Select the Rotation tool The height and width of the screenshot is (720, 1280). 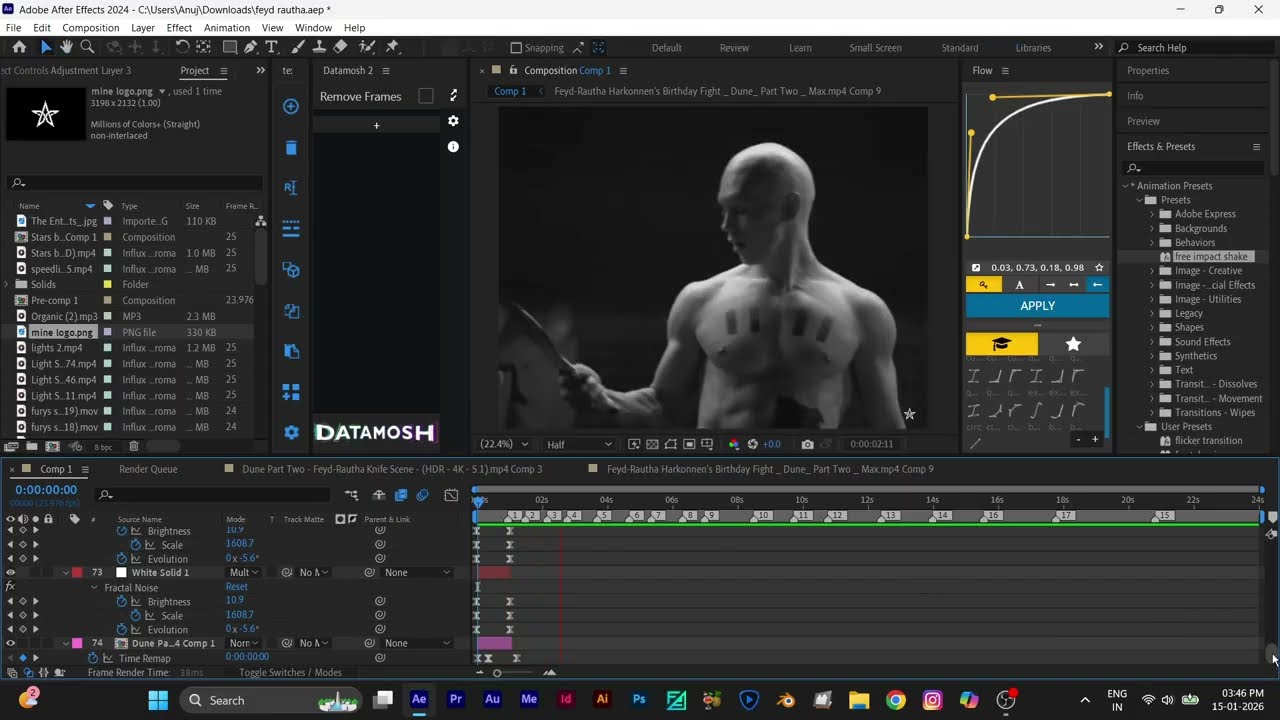(182, 47)
